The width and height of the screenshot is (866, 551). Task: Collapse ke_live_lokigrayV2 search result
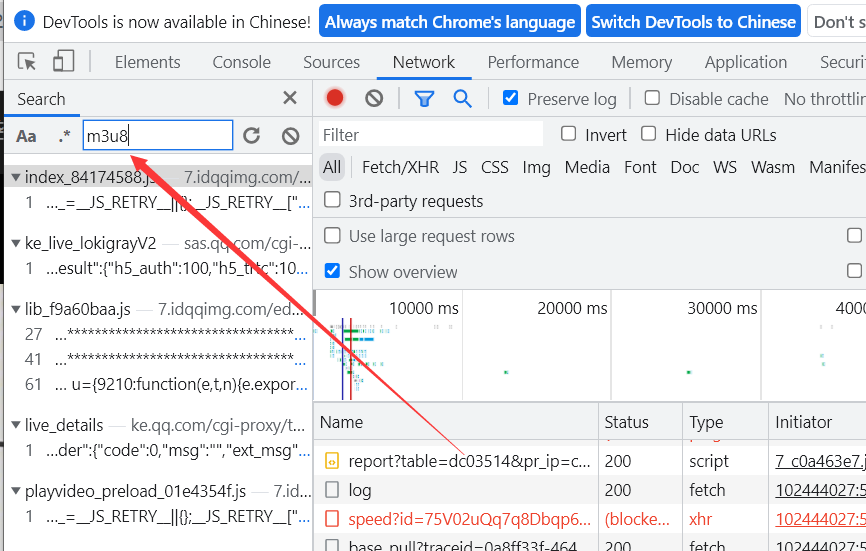coord(16,243)
